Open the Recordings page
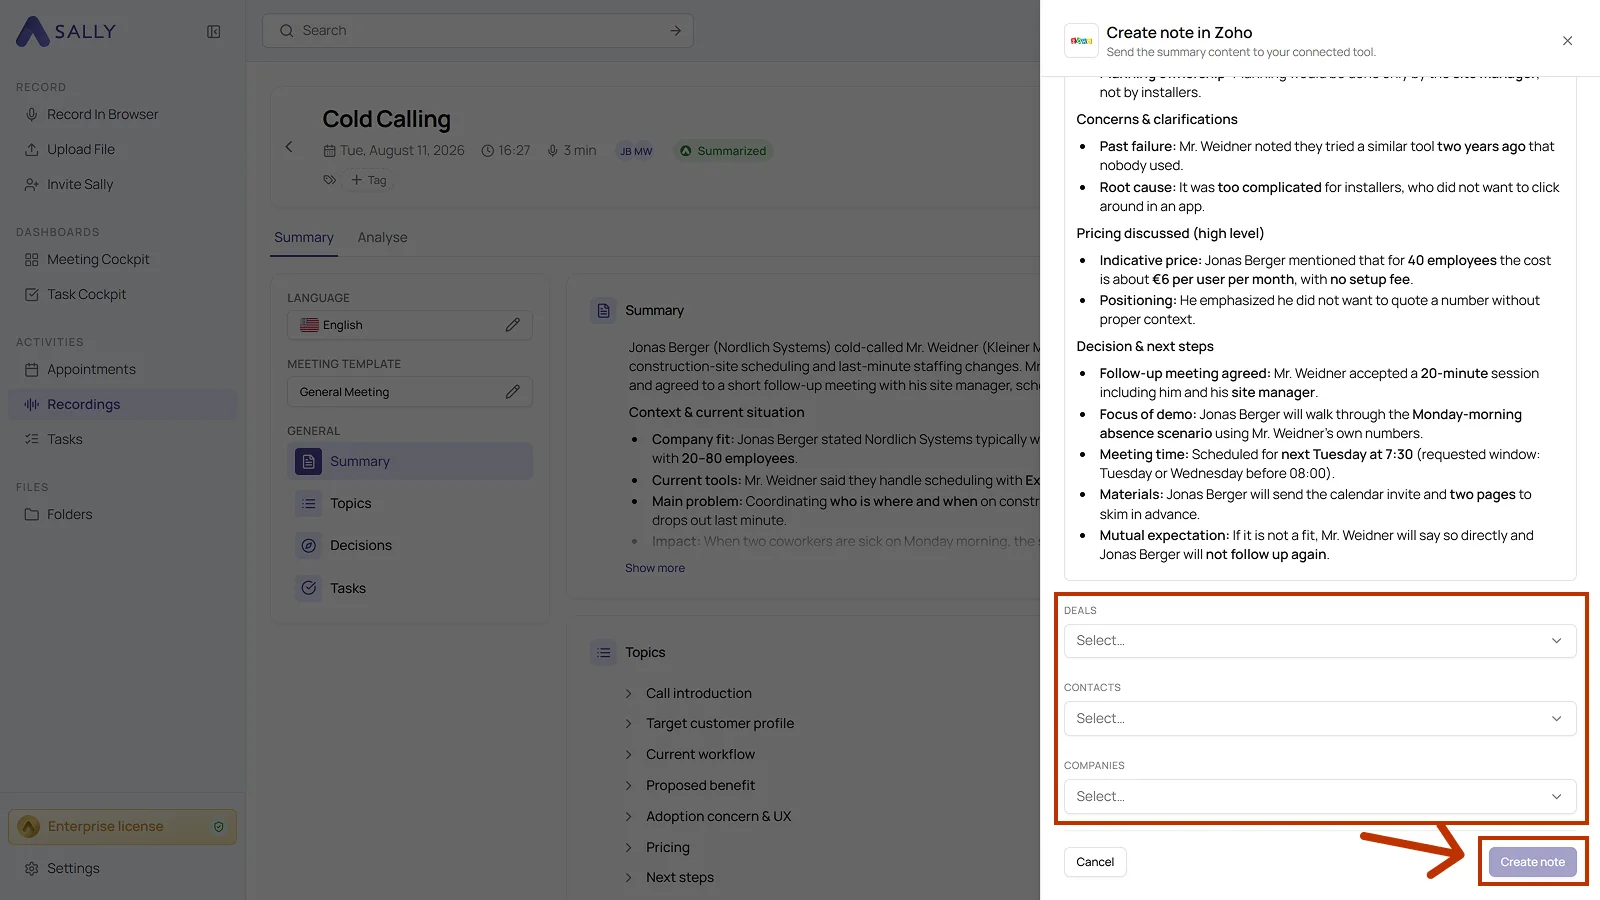The height and width of the screenshot is (900, 1600). point(123,405)
